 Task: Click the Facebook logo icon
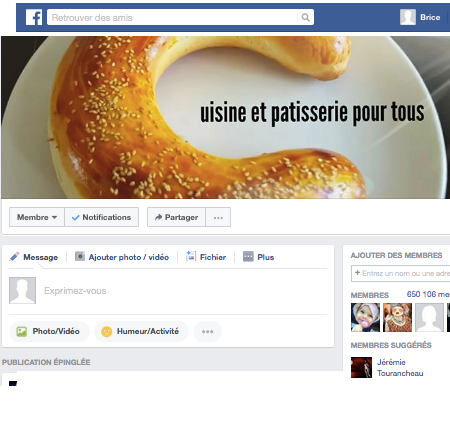(x=34, y=17)
